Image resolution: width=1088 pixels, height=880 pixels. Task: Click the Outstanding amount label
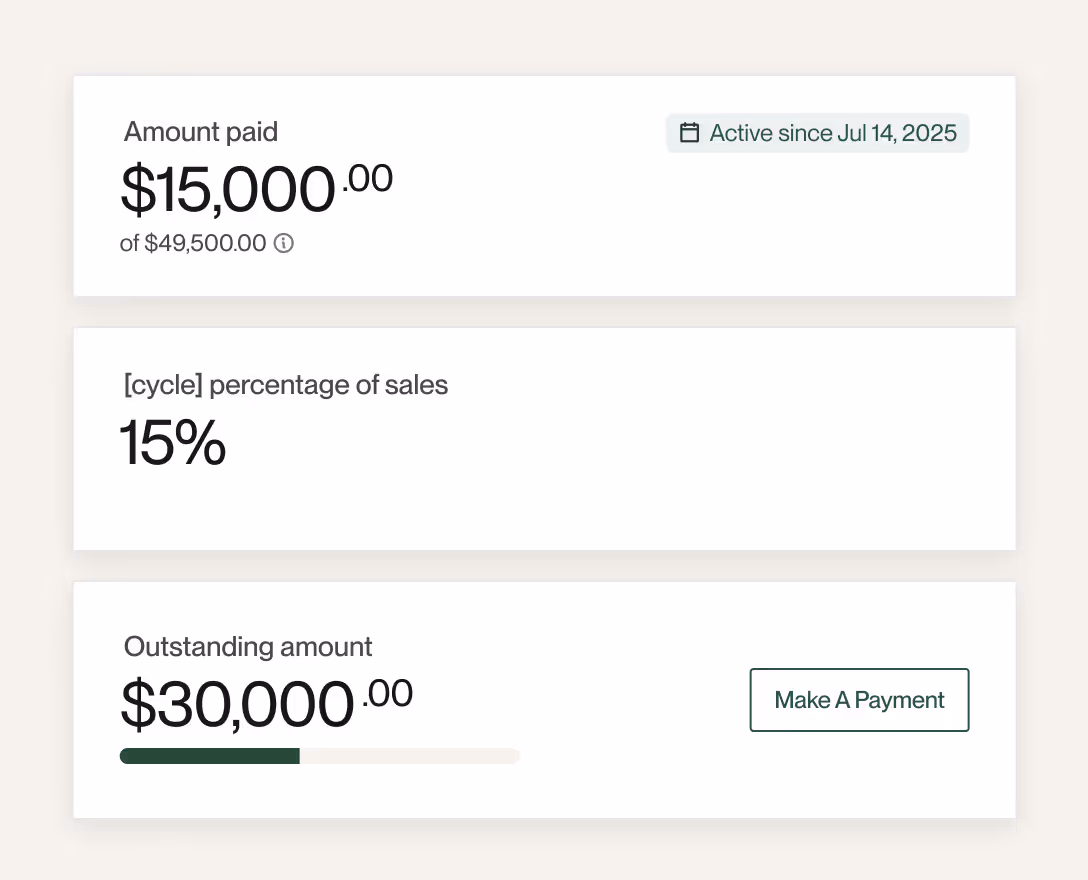click(x=248, y=647)
